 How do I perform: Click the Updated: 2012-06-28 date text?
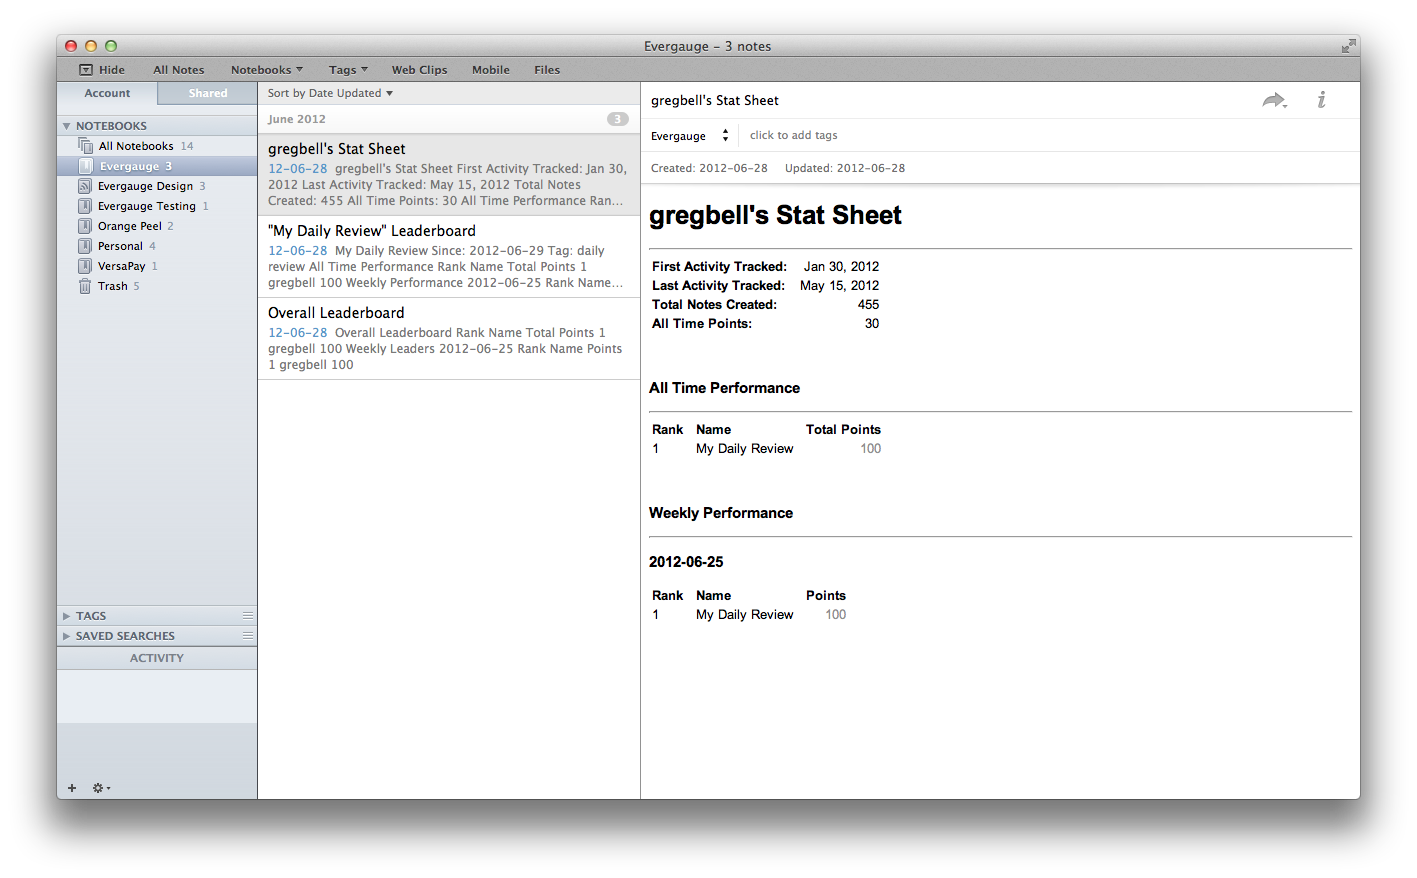click(845, 168)
